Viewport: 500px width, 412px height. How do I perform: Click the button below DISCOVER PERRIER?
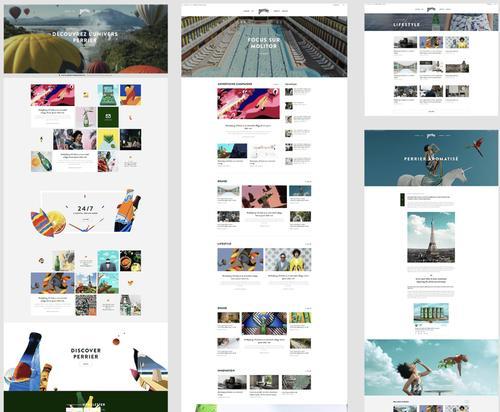(86, 364)
